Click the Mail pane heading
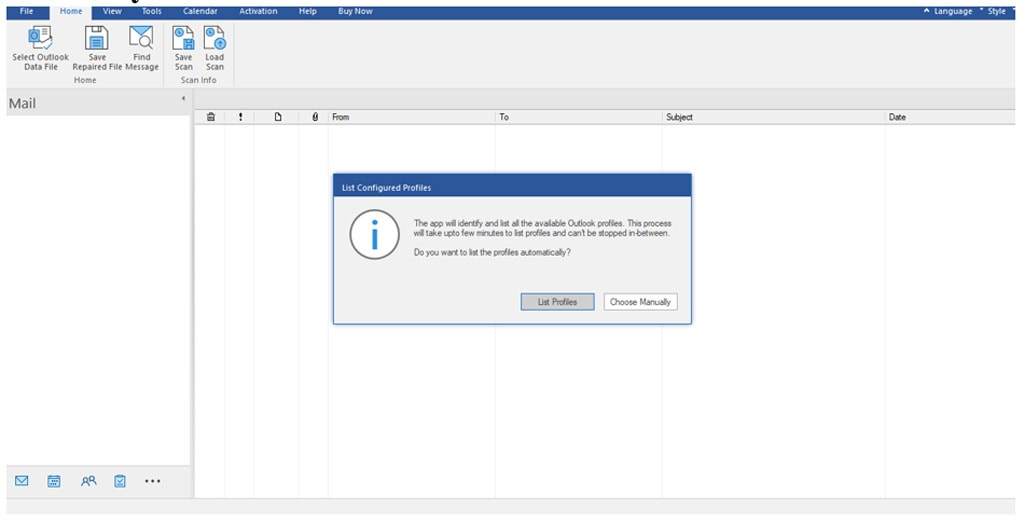The height and width of the screenshot is (522, 1024). (x=22, y=103)
